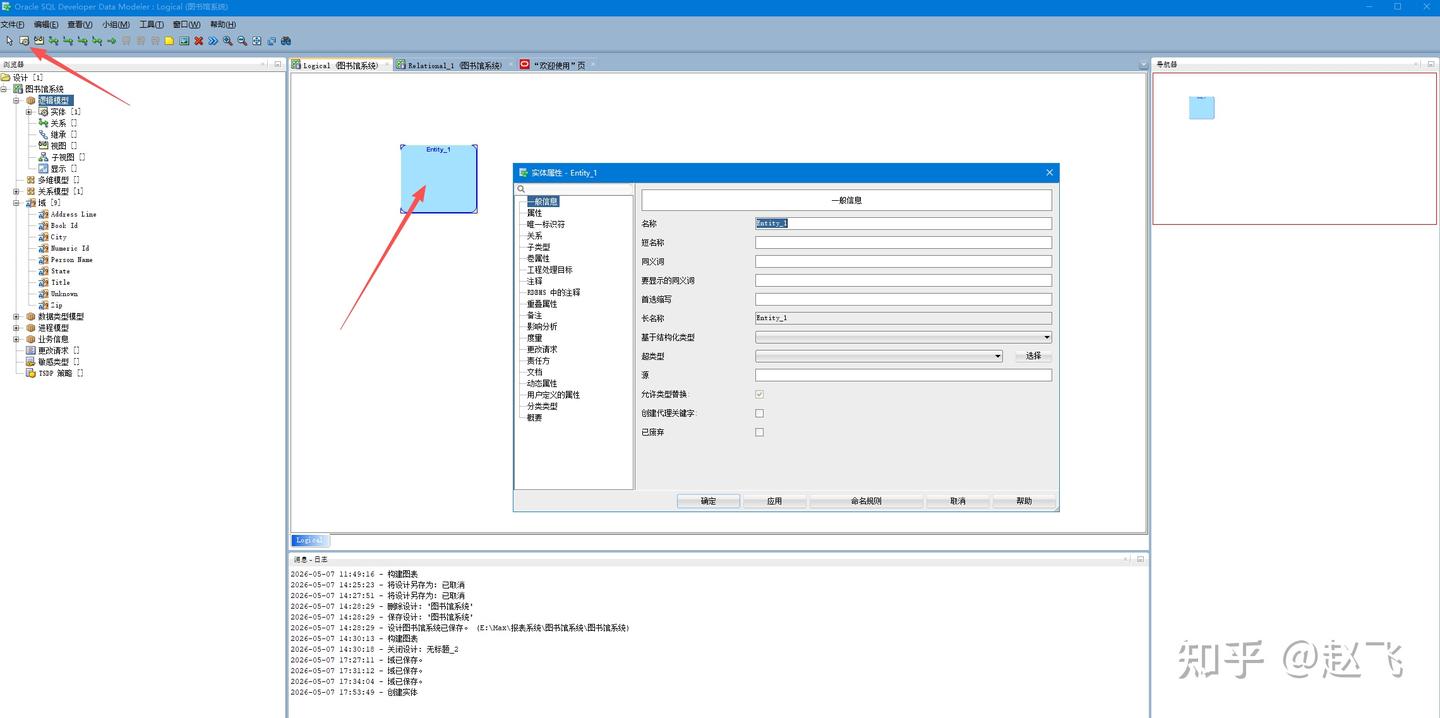Open the 查看(V) menu

[79, 24]
